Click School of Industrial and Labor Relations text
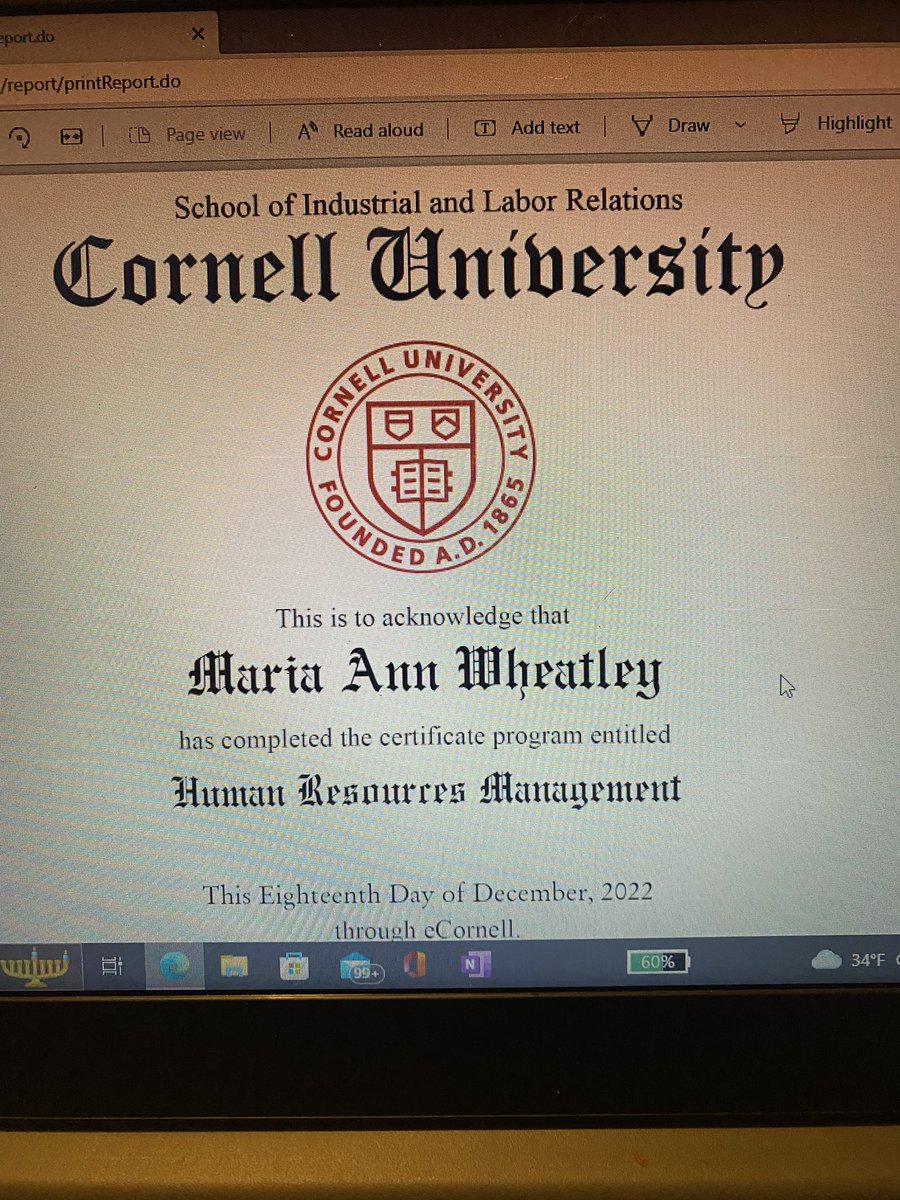900x1200 pixels. pyautogui.click(x=428, y=202)
